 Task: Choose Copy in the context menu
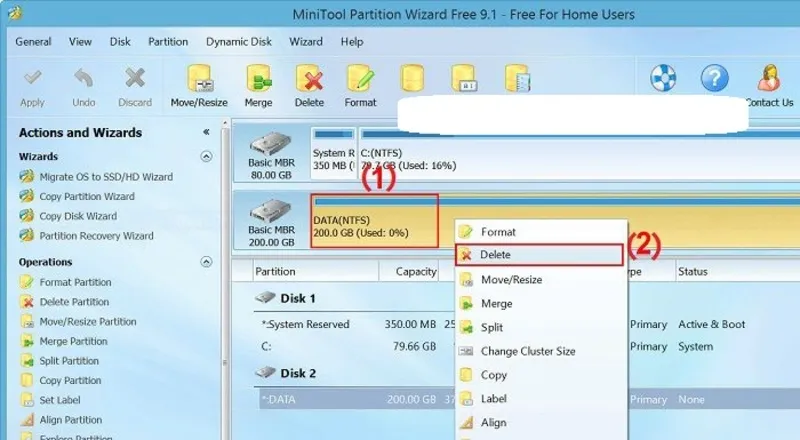[541, 375]
